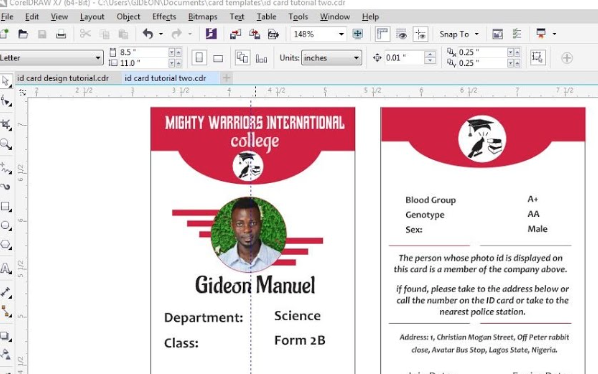This screenshot has width=598, height=374.
Task: Select the Pick tool
Action: (x=6, y=82)
